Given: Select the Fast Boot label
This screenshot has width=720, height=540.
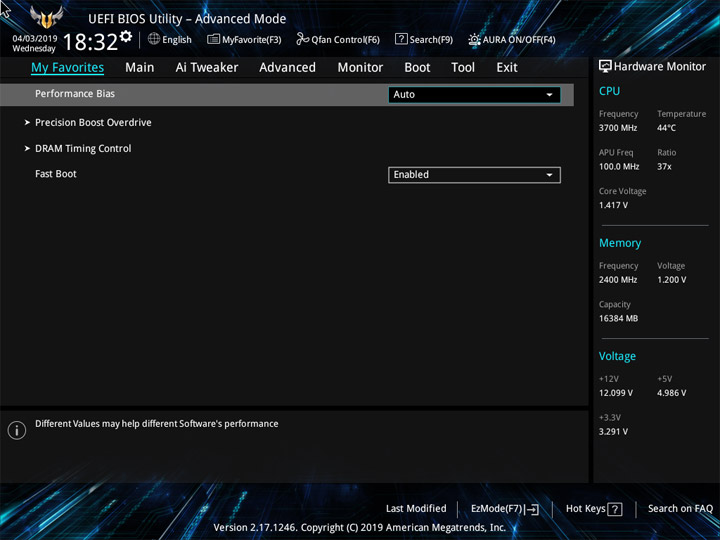Looking at the screenshot, I should pyautogui.click(x=56, y=174).
